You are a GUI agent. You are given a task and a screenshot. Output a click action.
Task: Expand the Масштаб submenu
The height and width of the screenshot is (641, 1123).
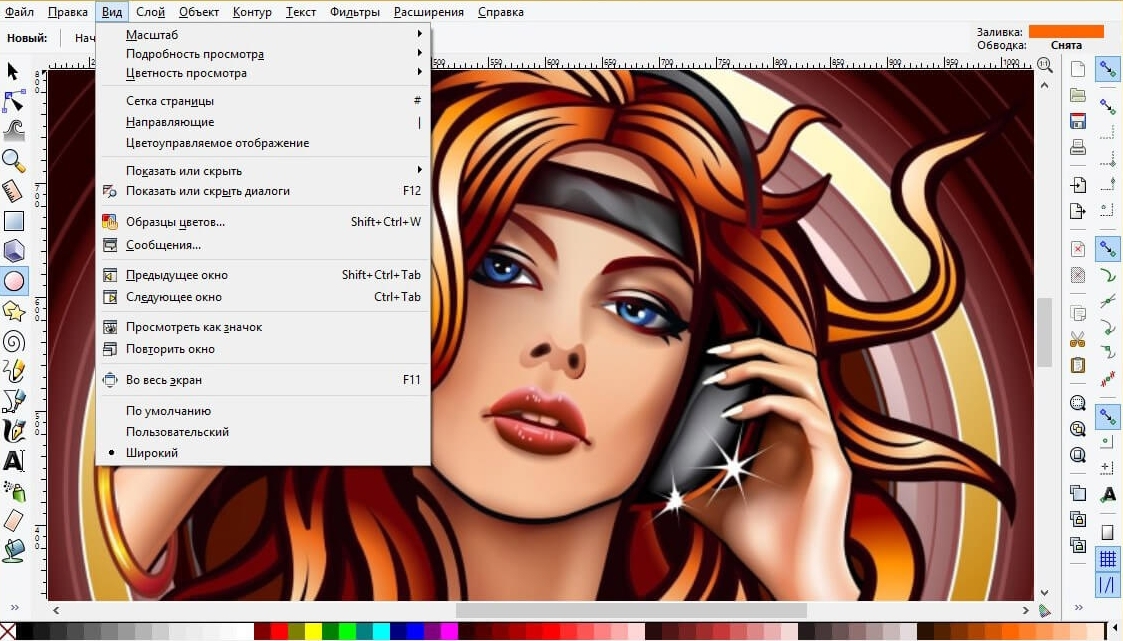click(x=263, y=34)
